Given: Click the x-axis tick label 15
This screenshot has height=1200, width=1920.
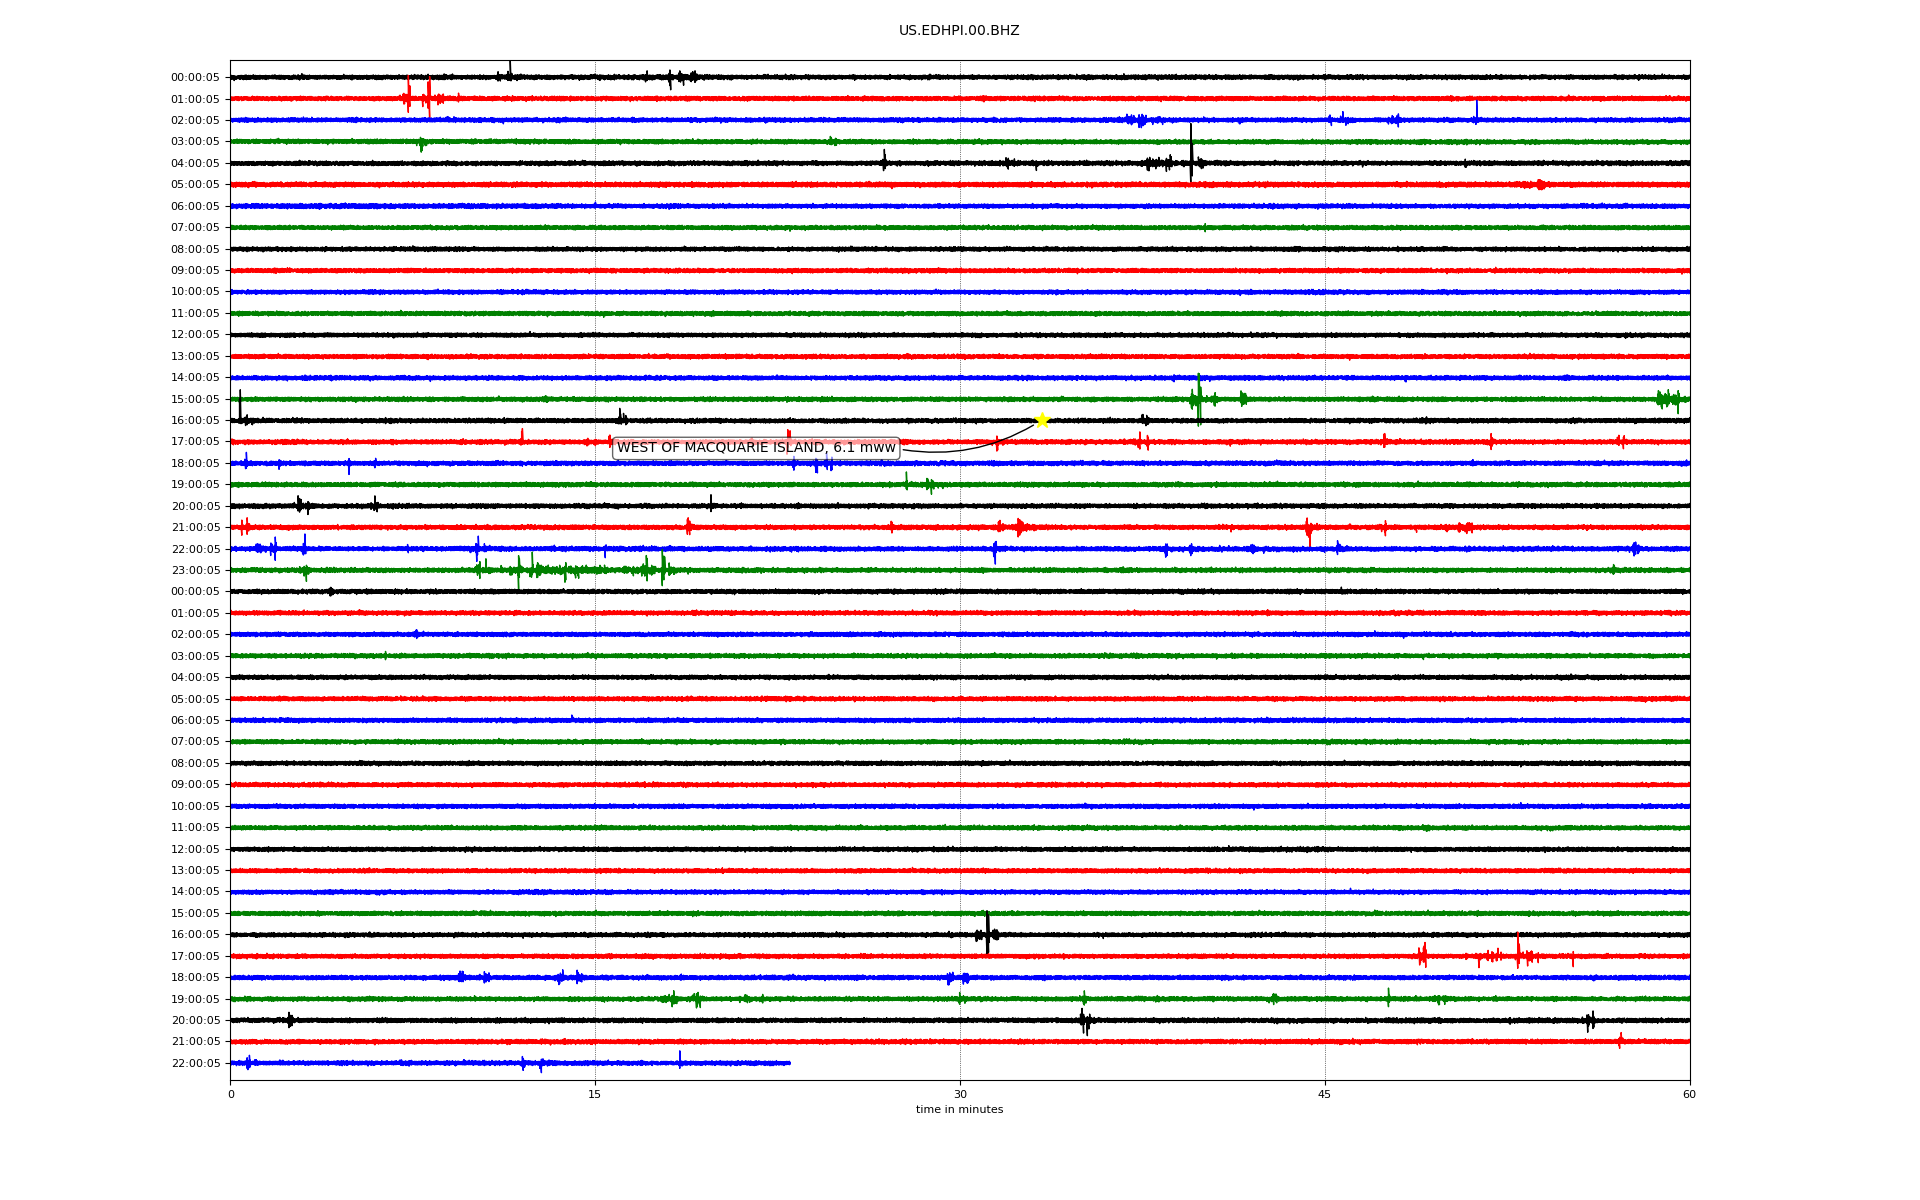Looking at the screenshot, I should pos(595,1094).
